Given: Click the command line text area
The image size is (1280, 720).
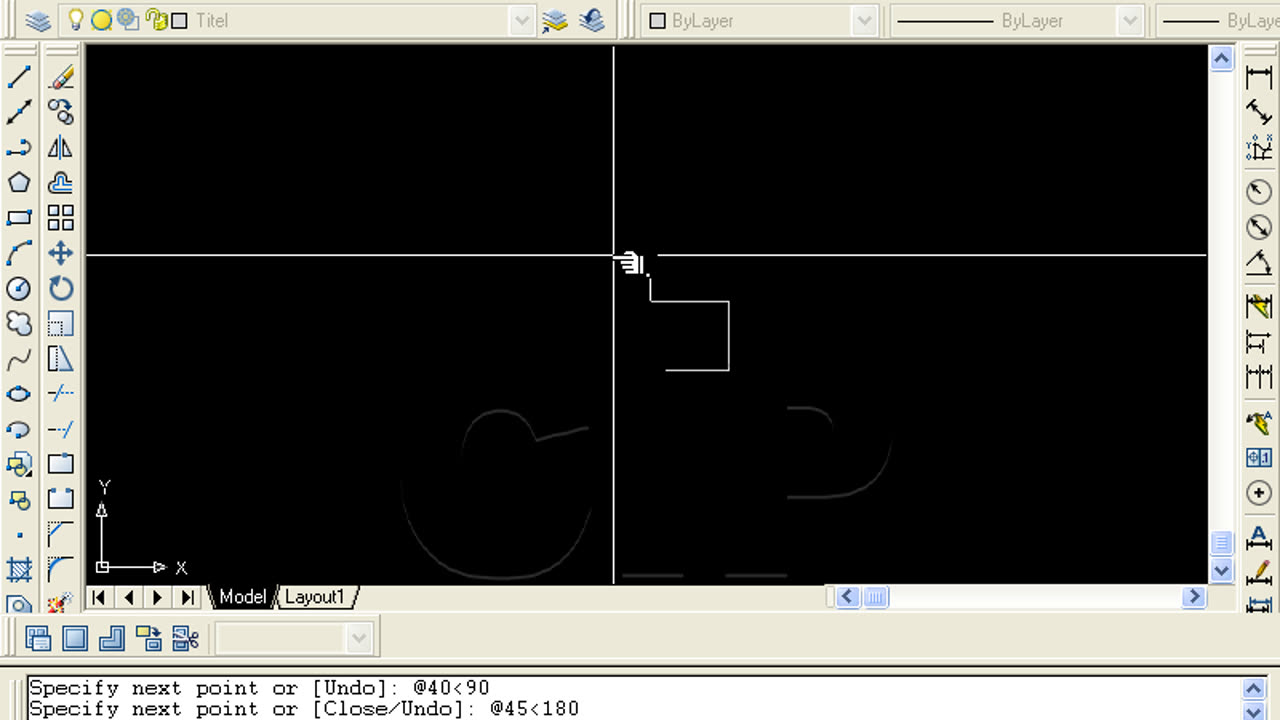Looking at the screenshot, I should pyautogui.click(x=632, y=698).
